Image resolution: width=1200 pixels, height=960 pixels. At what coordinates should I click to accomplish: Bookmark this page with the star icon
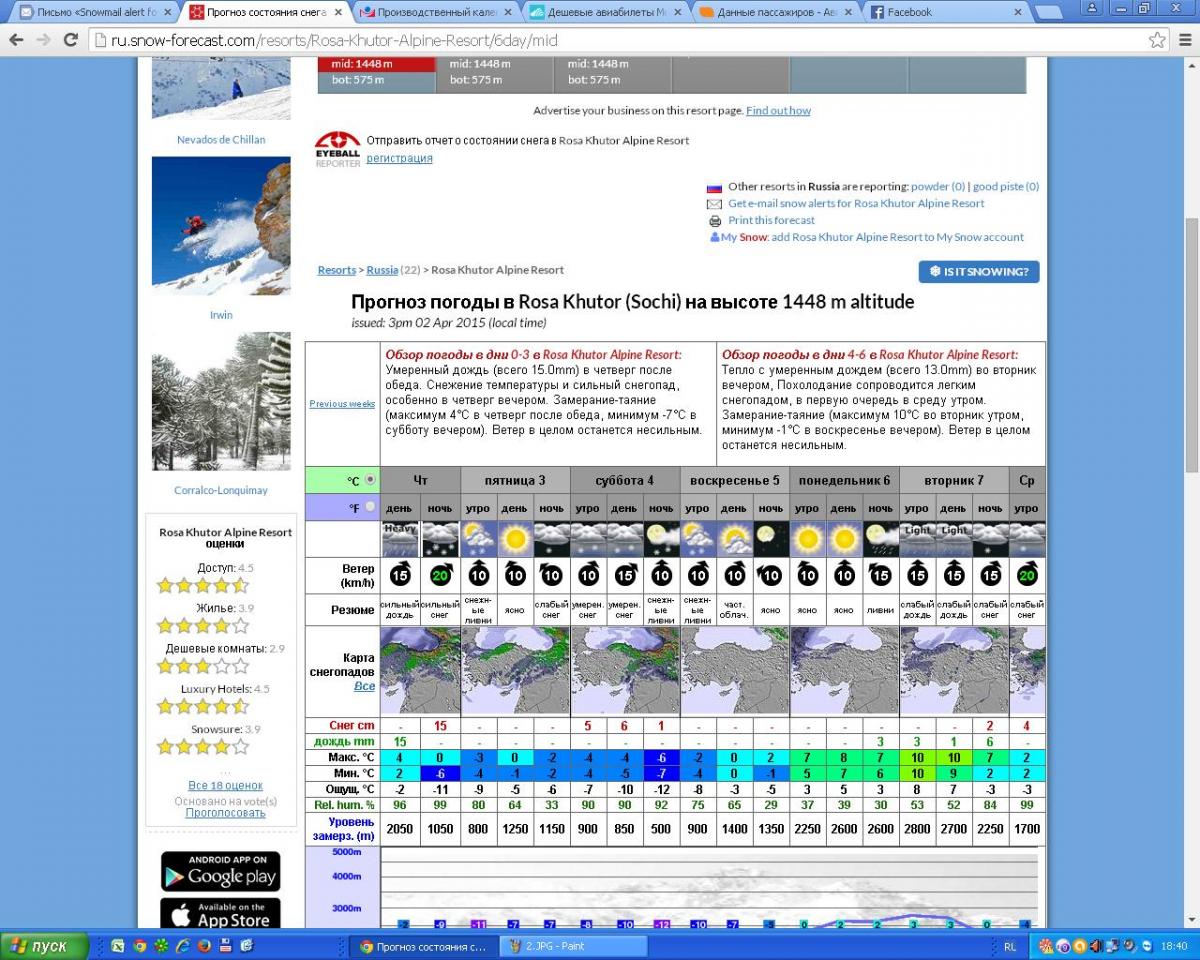pos(1157,40)
